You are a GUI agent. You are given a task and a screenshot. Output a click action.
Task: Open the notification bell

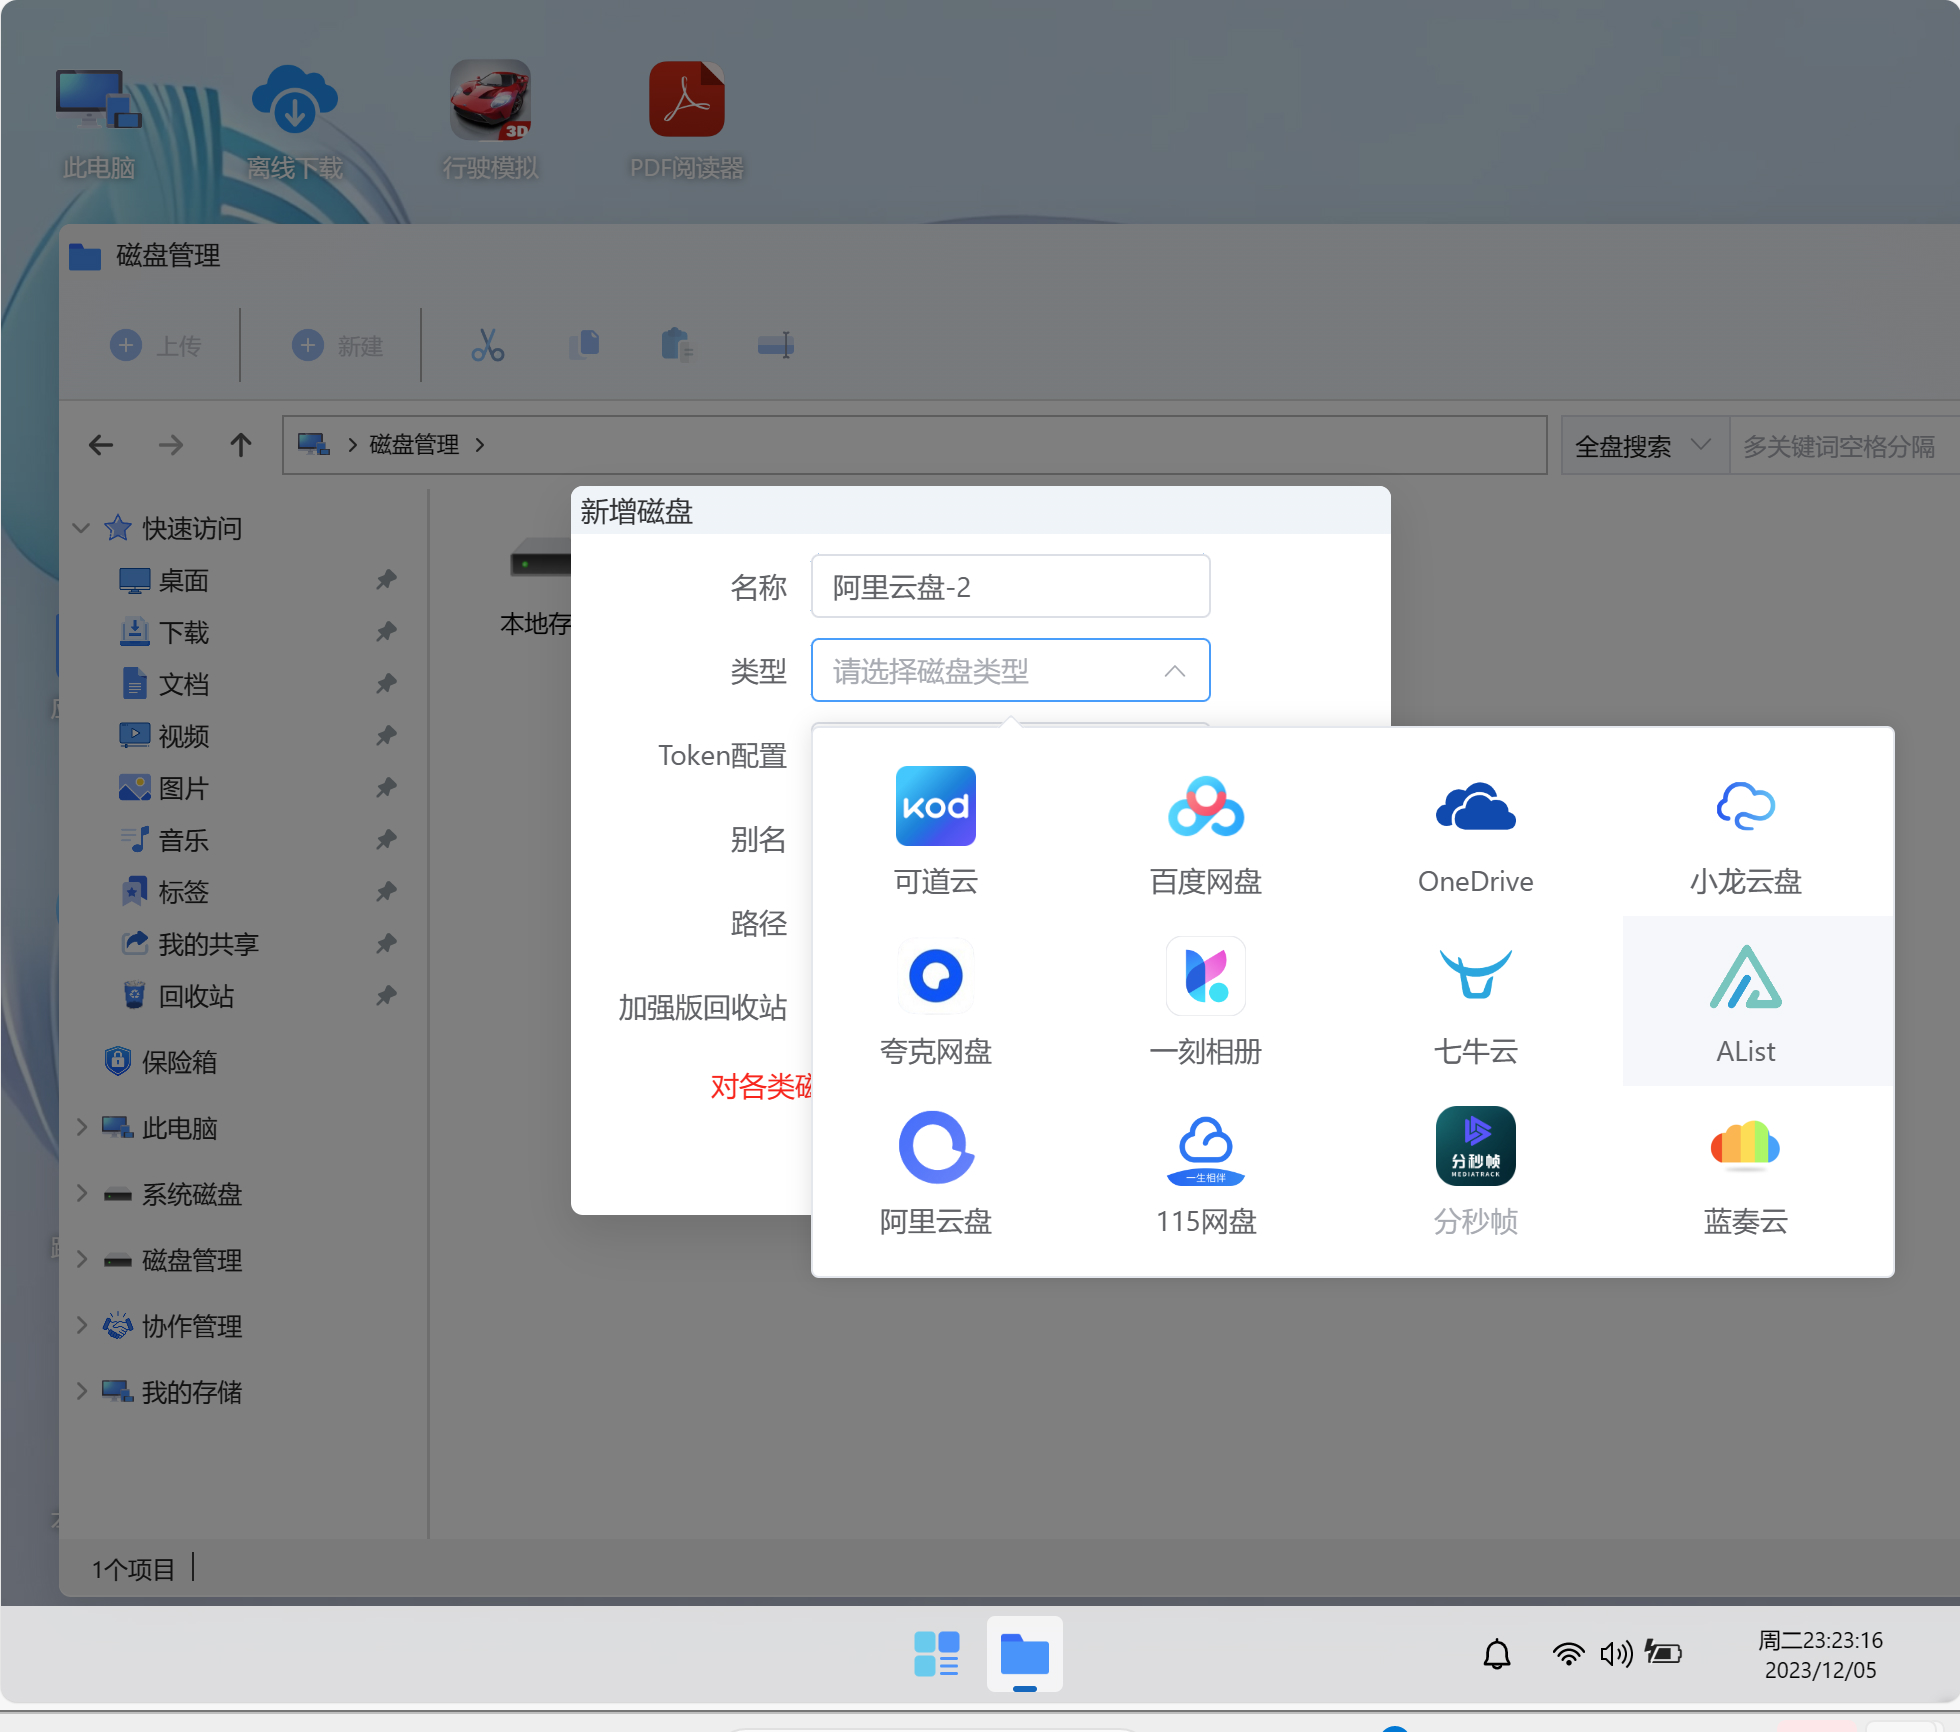tap(1496, 1654)
